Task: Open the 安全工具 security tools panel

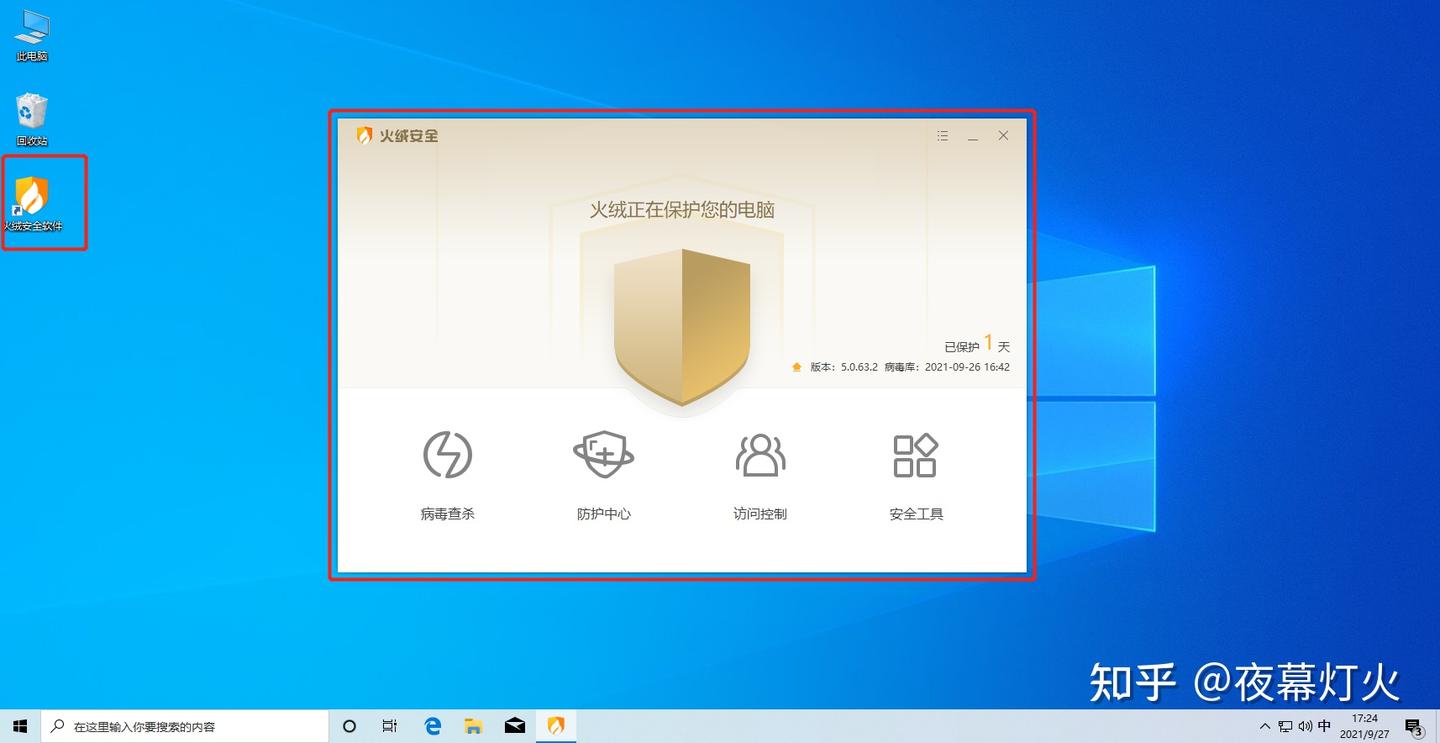Action: (915, 470)
